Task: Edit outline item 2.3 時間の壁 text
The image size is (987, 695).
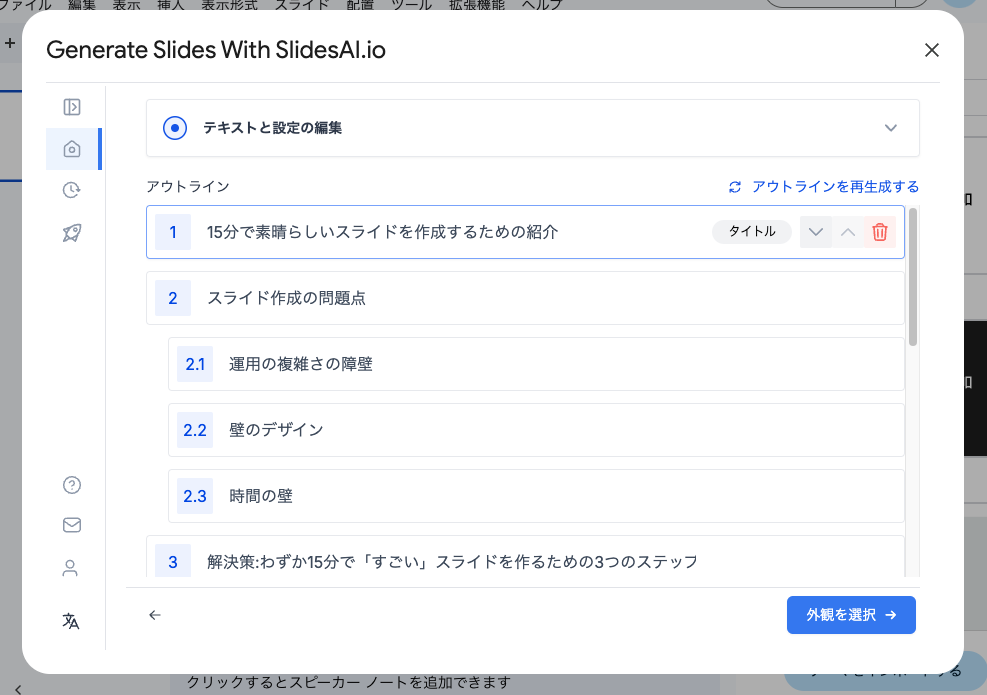Action: coord(261,496)
